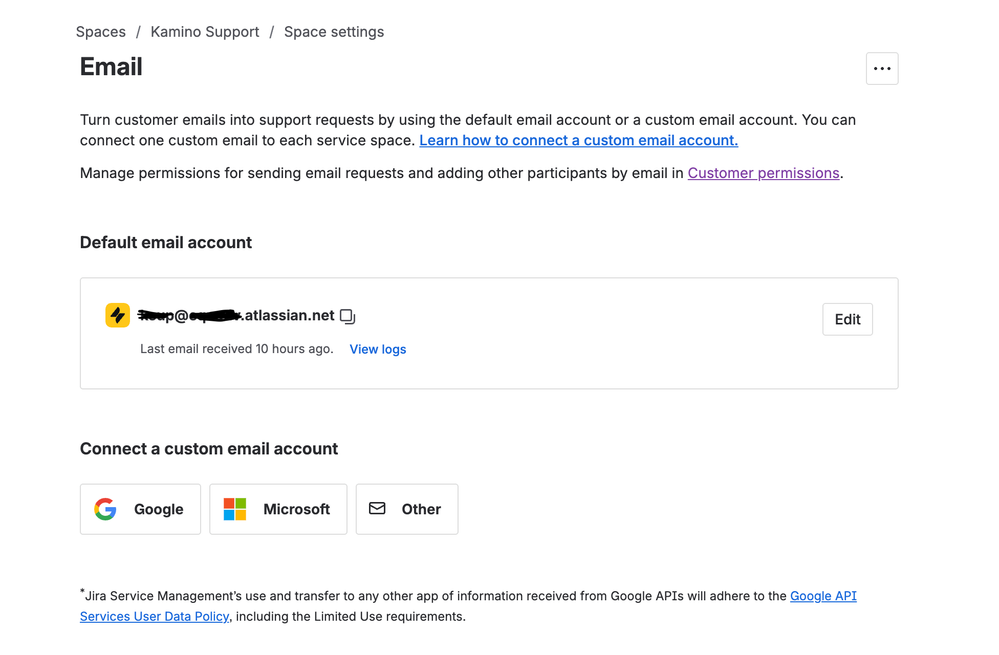Open View logs link
999x655 pixels.
[x=377, y=349]
